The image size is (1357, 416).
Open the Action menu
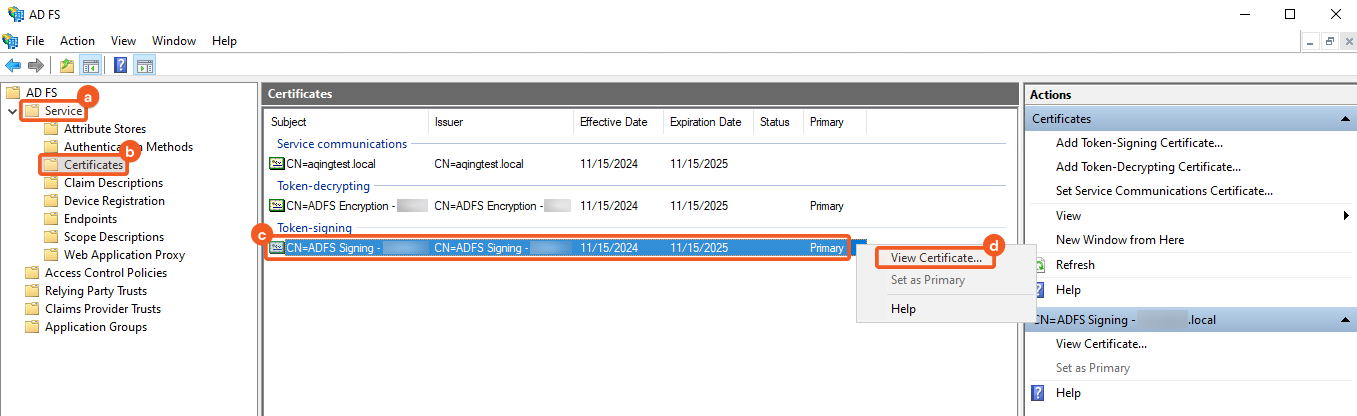click(77, 41)
